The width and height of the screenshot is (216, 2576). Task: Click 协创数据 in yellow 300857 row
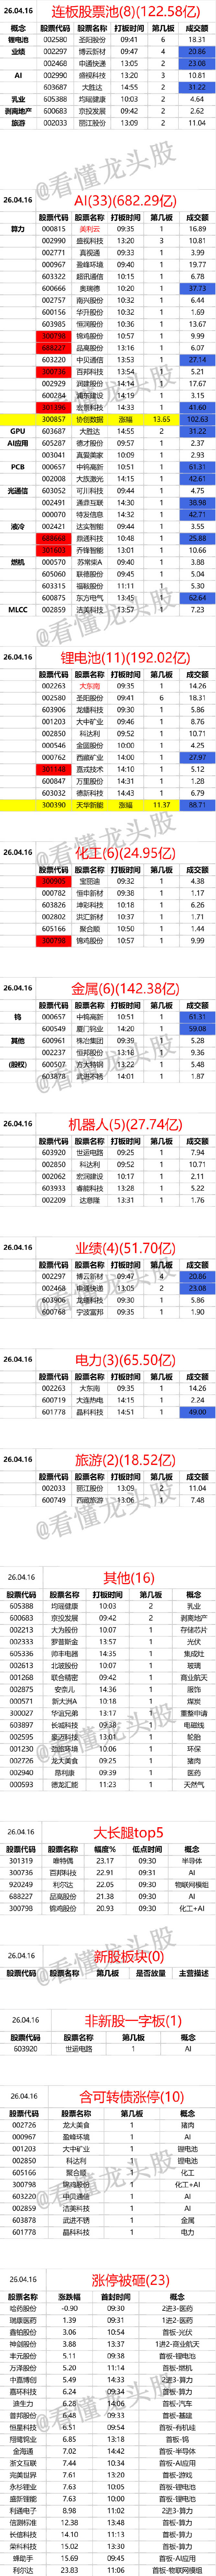click(x=90, y=420)
